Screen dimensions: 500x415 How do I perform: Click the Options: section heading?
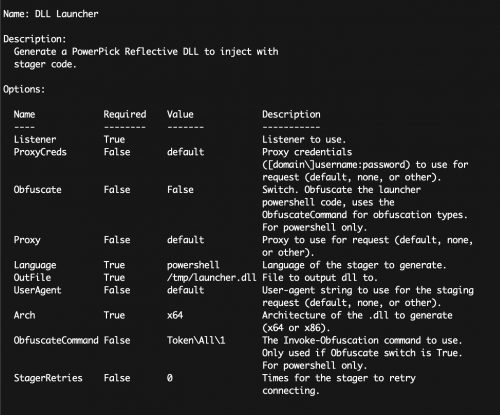click(x=24, y=89)
